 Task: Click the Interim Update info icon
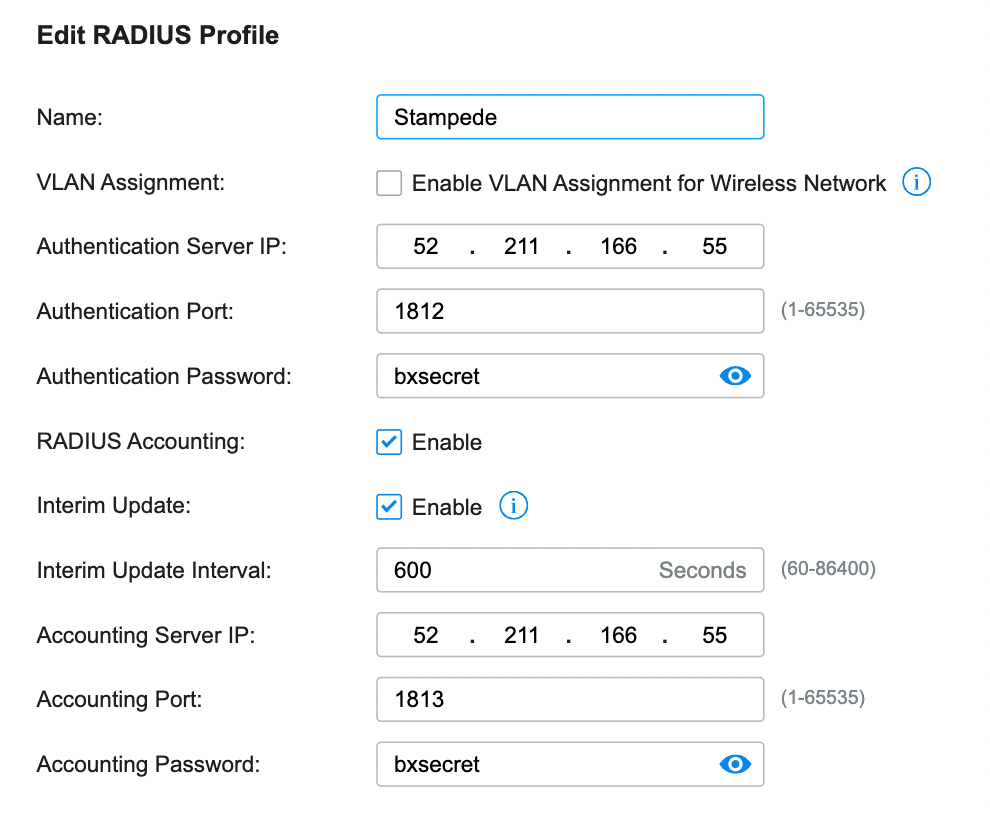tap(513, 506)
